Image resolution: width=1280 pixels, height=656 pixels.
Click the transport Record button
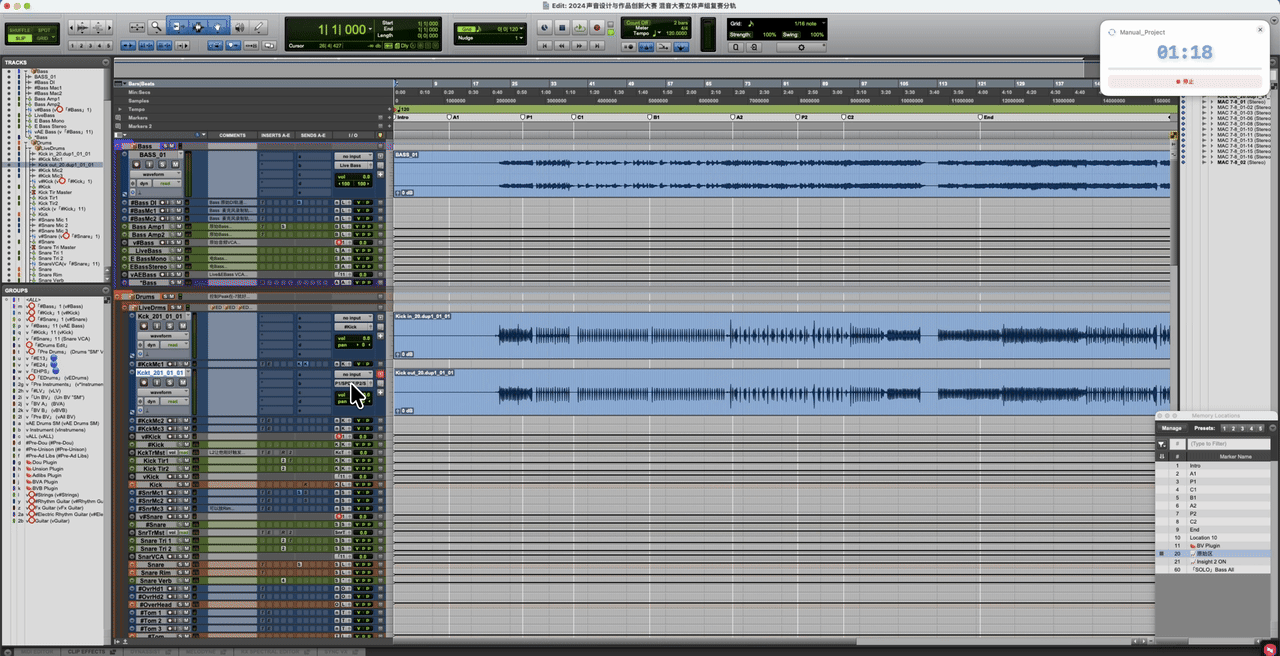pos(597,28)
